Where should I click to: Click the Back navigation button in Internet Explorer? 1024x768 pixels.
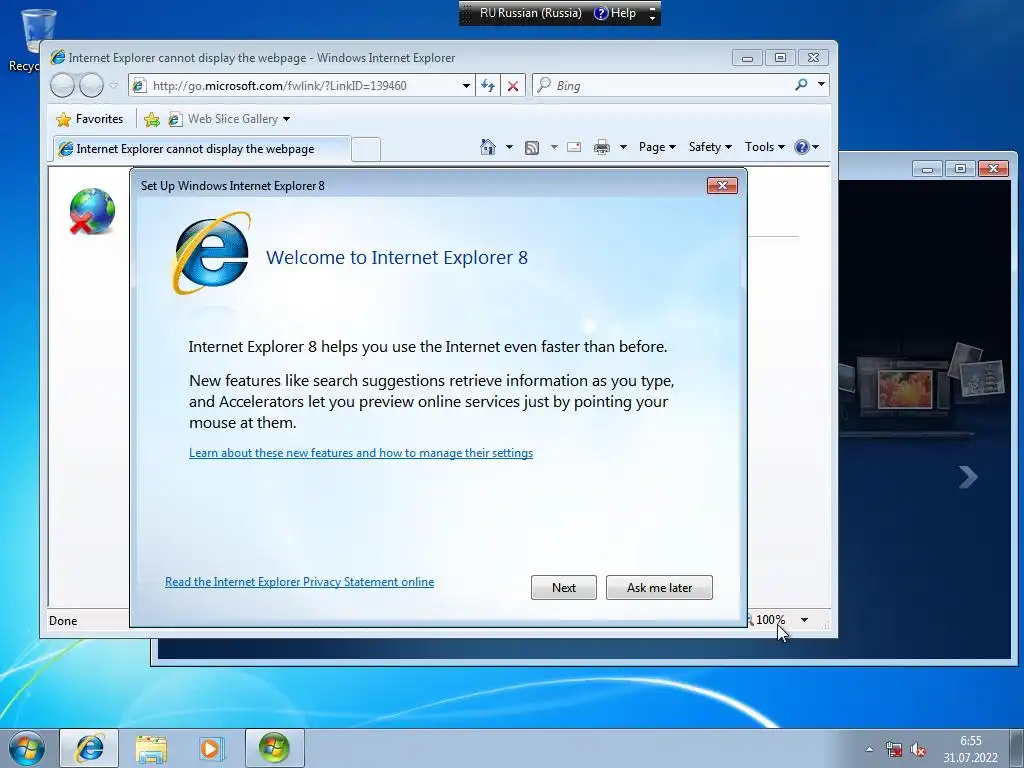point(63,86)
